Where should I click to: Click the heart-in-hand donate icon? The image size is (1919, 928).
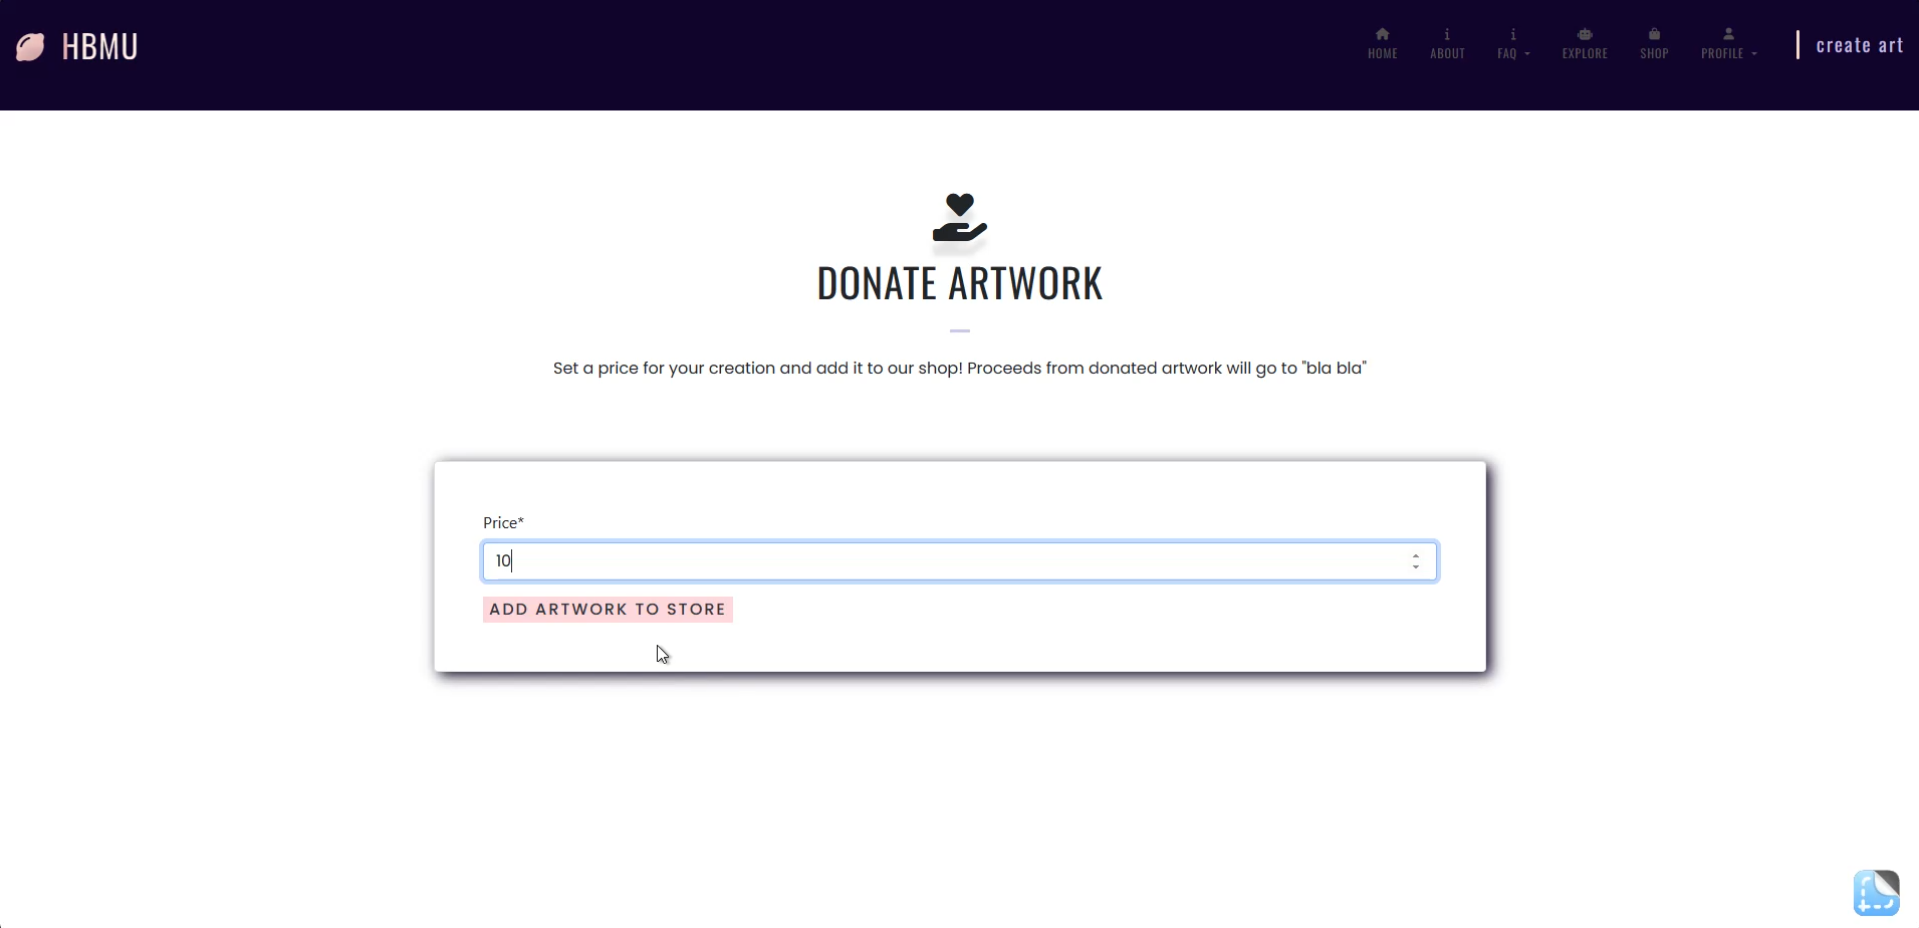[x=960, y=217]
